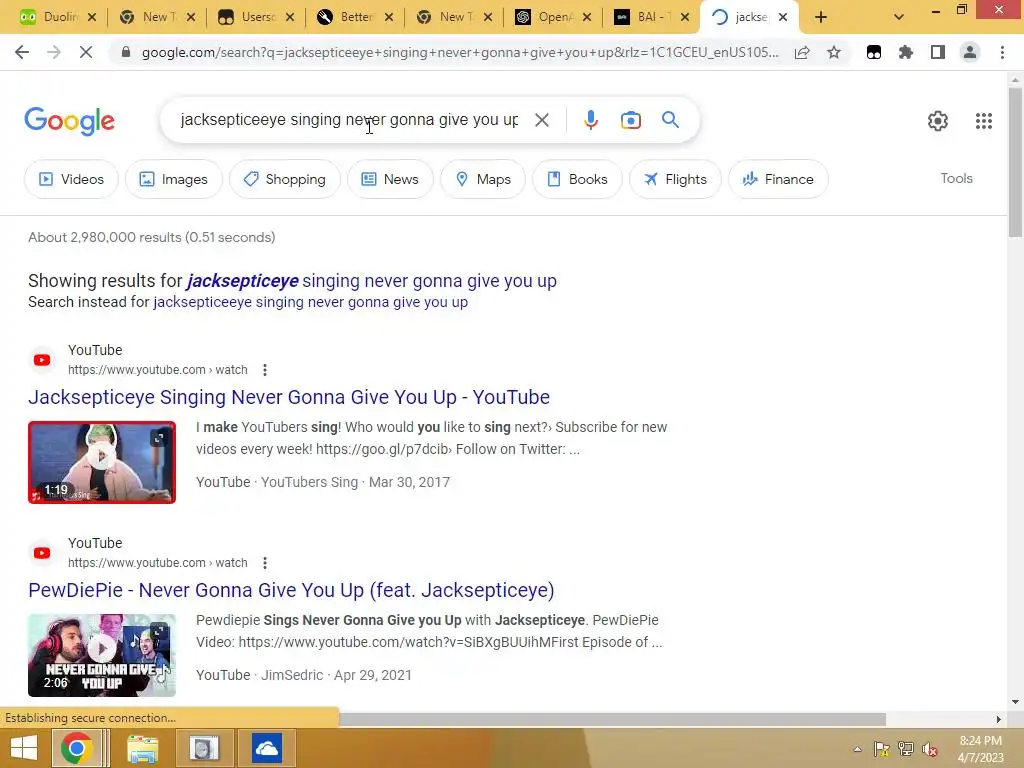Open options for the first YouTube result
This screenshot has height=768, width=1024.
264,370
